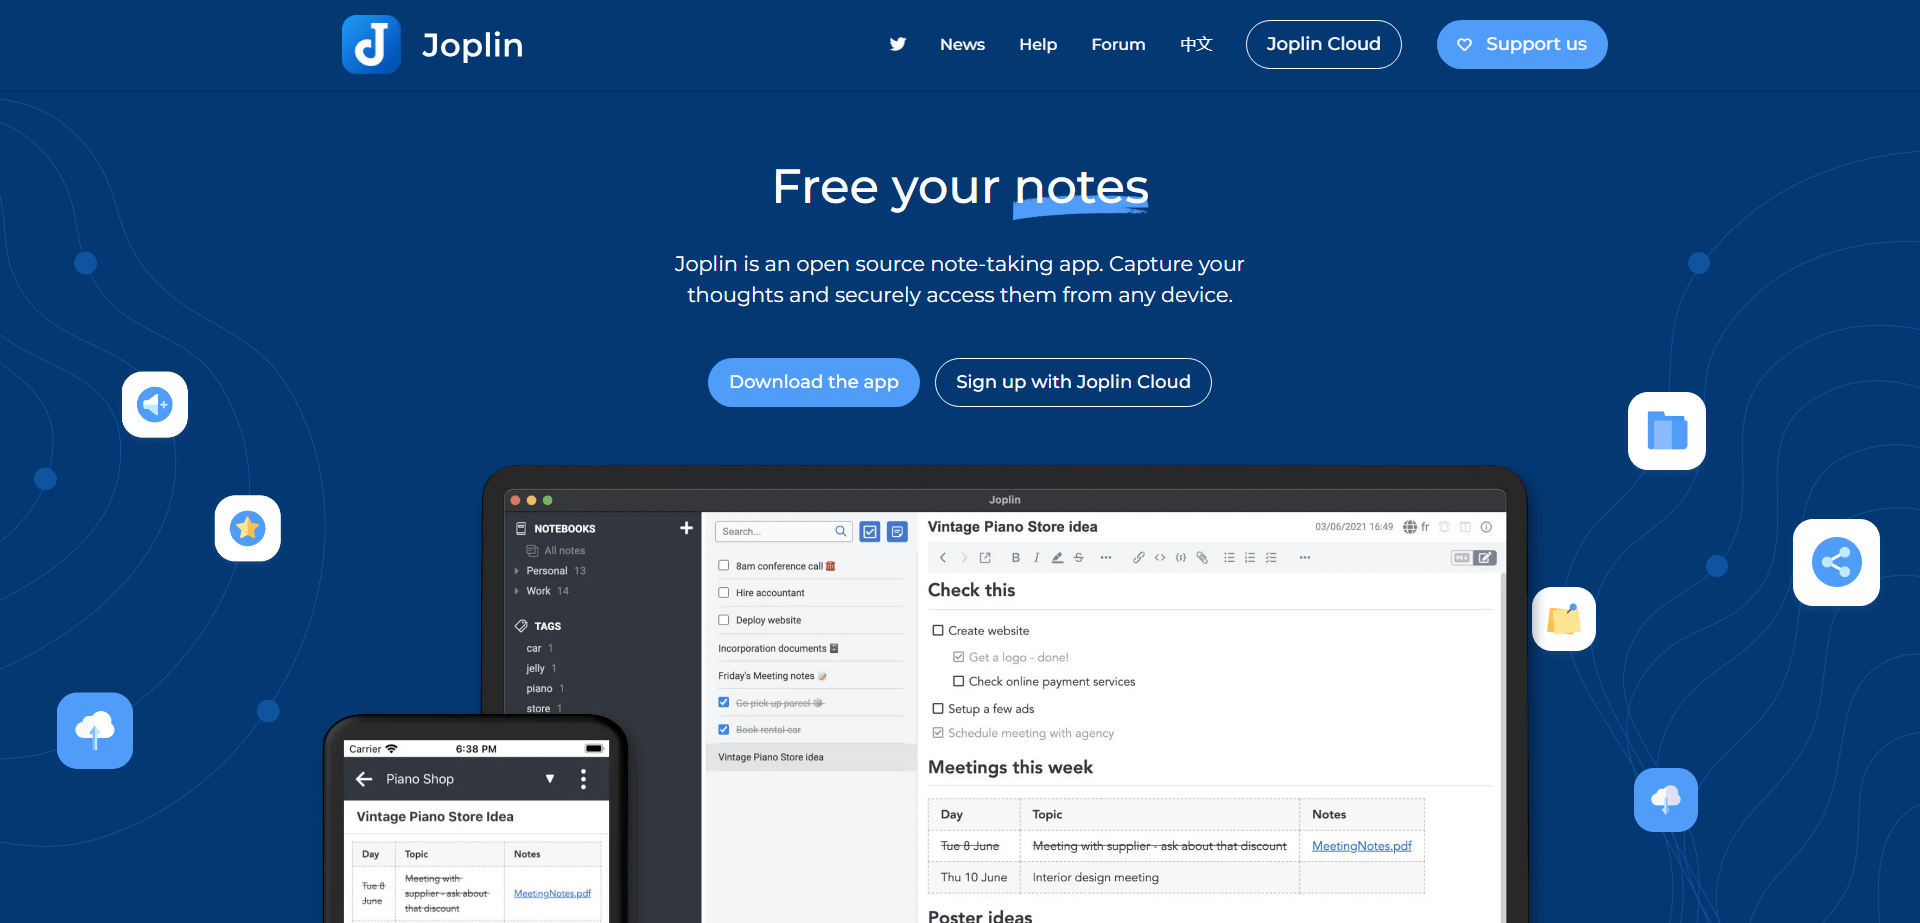Click the bulleted list icon
Image resolution: width=1920 pixels, height=923 pixels.
click(x=1229, y=557)
